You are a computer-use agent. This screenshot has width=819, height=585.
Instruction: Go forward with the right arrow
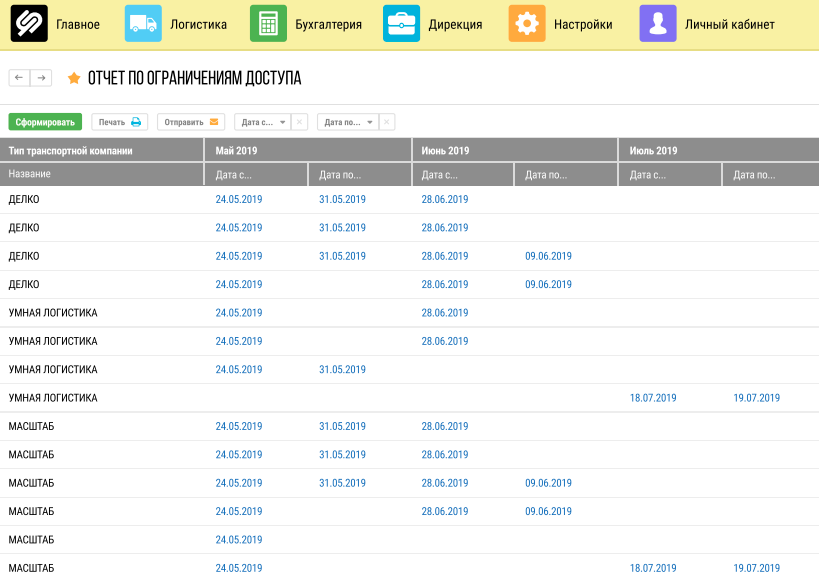41,78
